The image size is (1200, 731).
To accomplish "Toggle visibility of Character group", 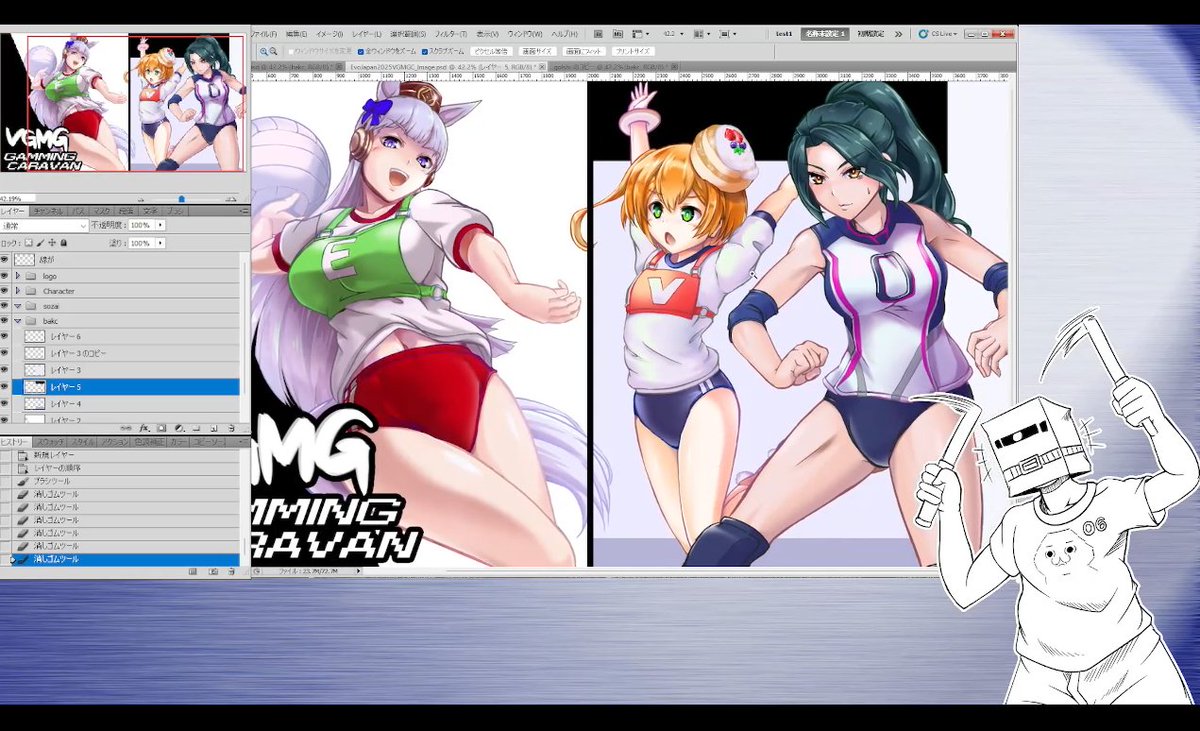I will pyautogui.click(x=6, y=291).
